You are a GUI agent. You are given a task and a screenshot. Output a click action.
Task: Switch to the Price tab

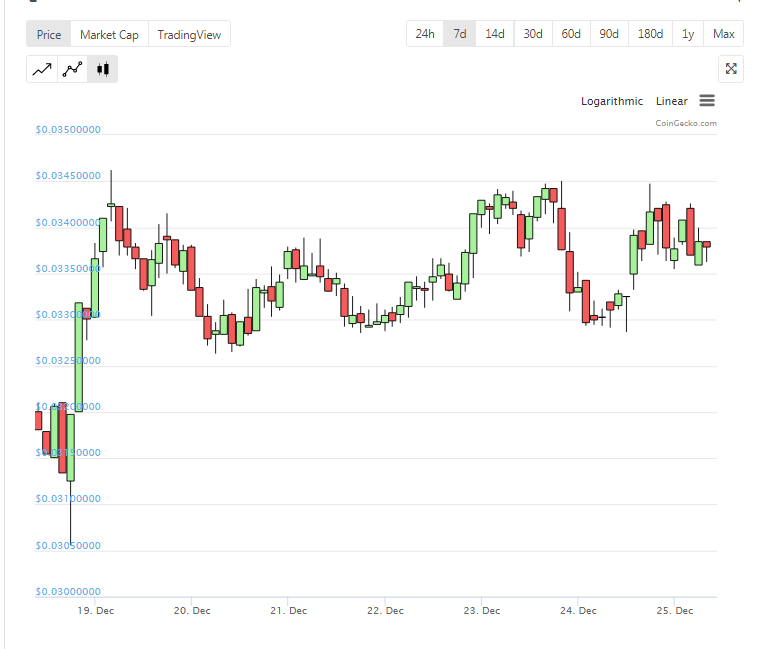click(x=49, y=34)
